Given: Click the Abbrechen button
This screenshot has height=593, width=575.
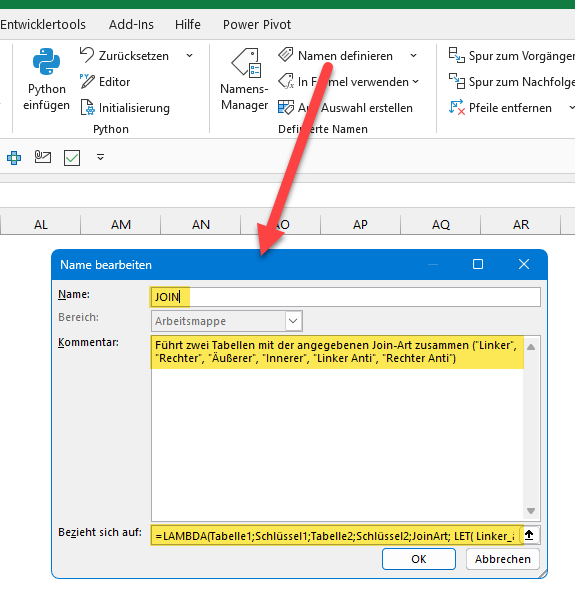Looking at the screenshot, I should (503, 559).
